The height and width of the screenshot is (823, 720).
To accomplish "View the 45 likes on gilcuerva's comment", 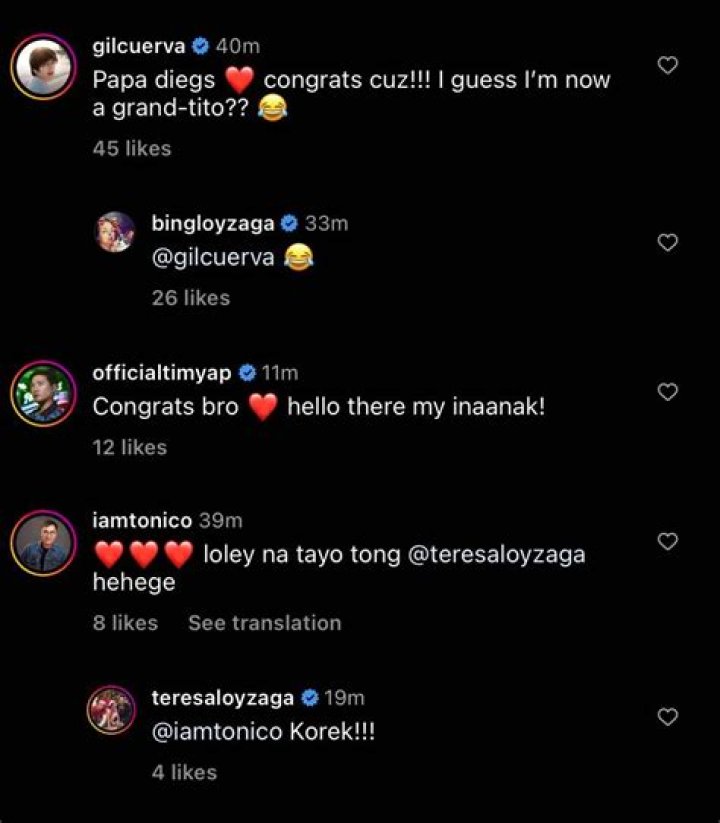I will pyautogui.click(x=132, y=147).
